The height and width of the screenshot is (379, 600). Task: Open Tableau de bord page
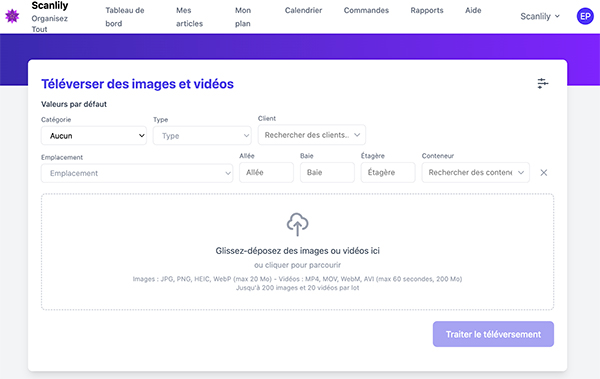click(x=125, y=17)
